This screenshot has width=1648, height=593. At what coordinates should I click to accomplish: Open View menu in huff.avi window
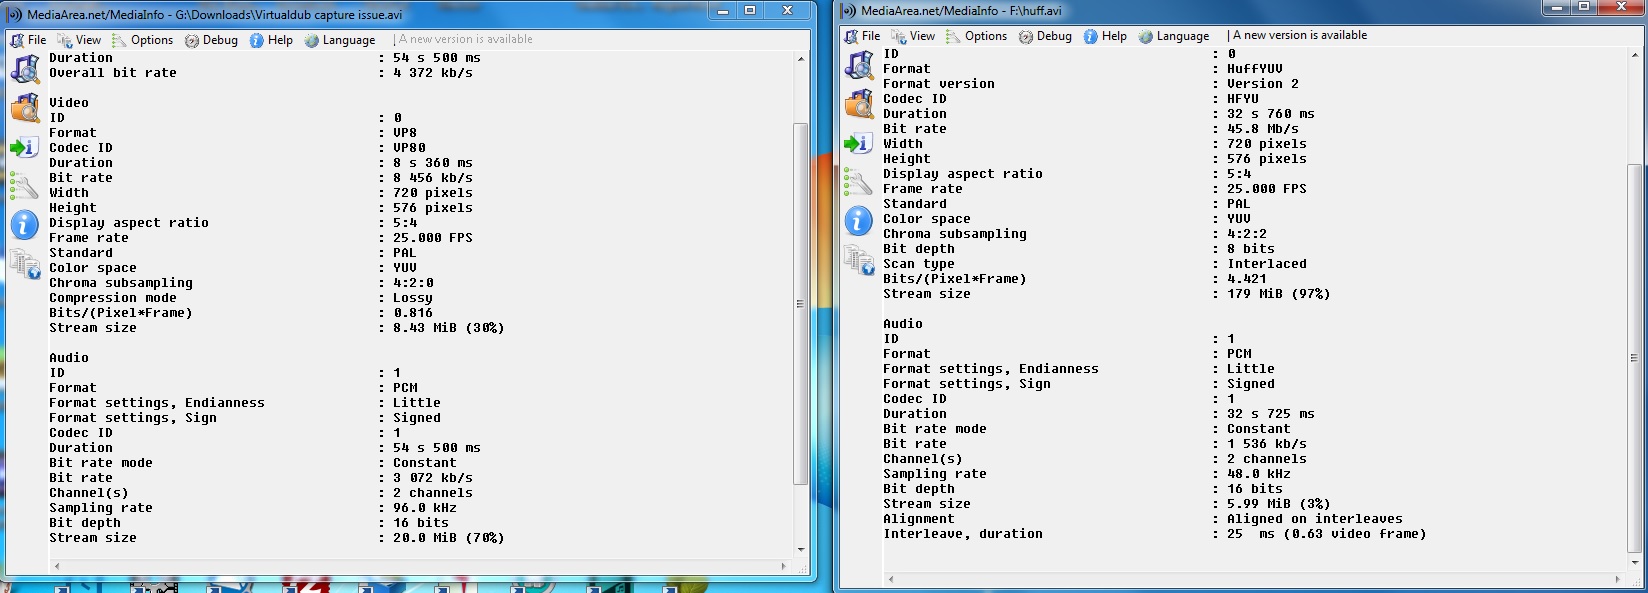pyautogui.click(x=914, y=36)
